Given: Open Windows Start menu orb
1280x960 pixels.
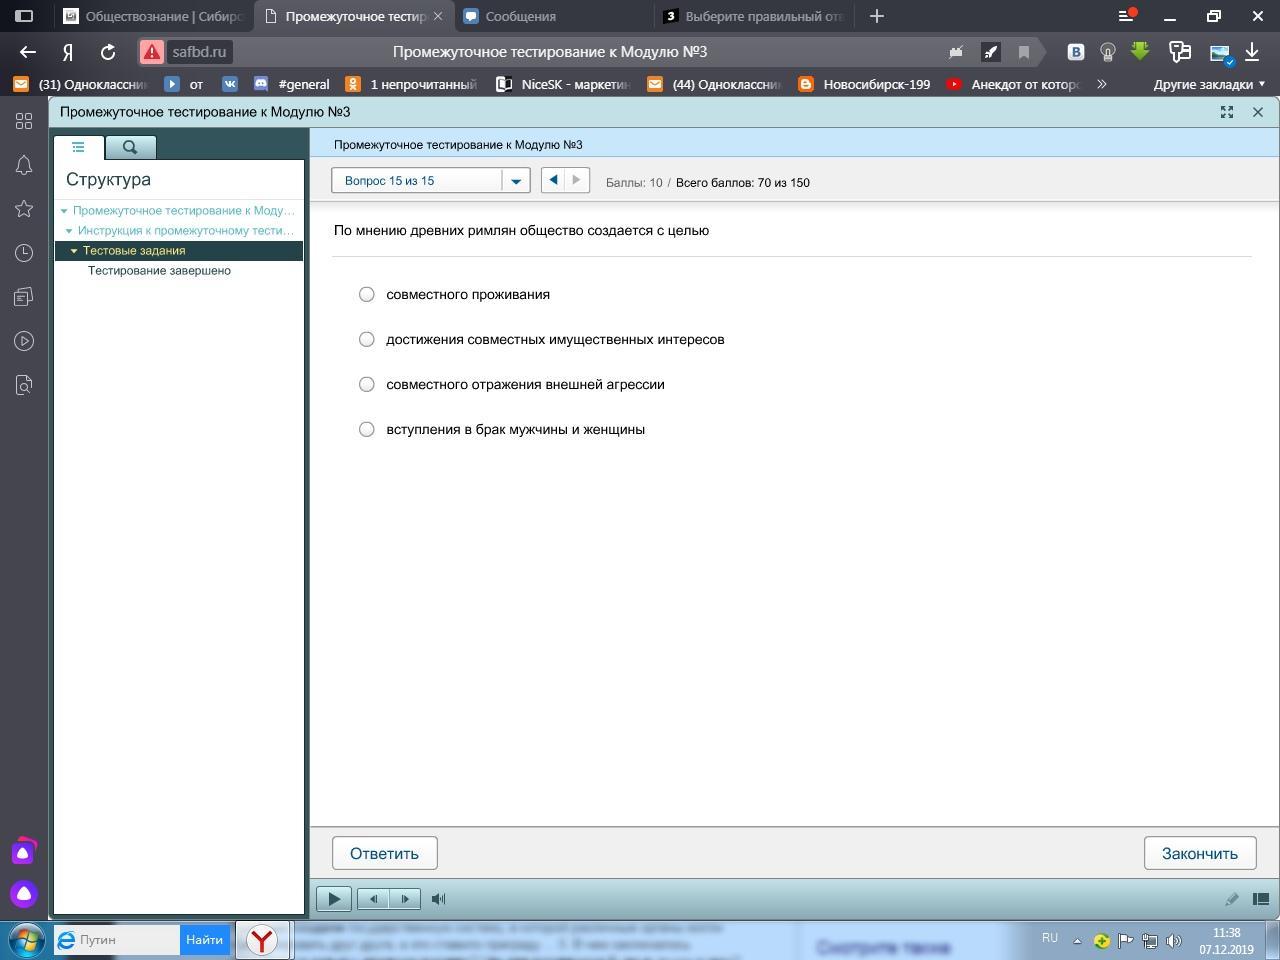Looking at the screenshot, I should click(x=26, y=941).
